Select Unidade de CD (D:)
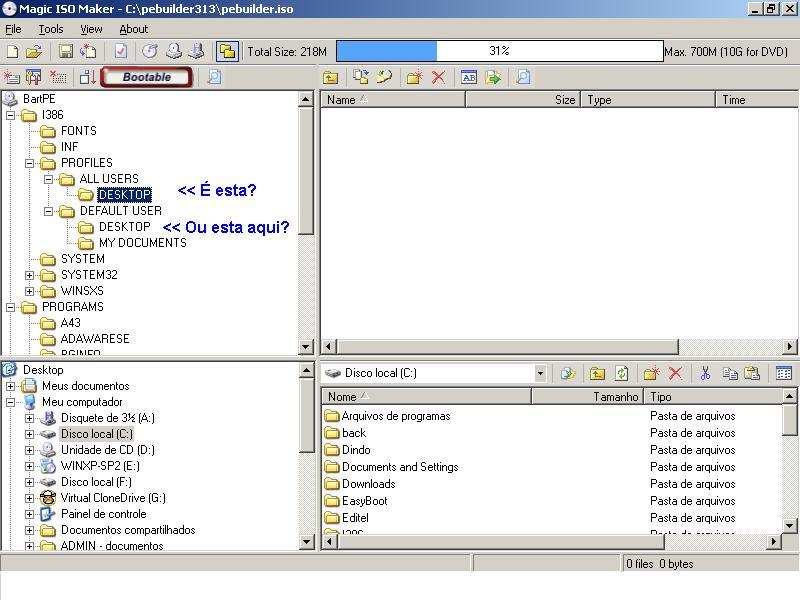Screen dimensions: 800x600 pos(108,450)
